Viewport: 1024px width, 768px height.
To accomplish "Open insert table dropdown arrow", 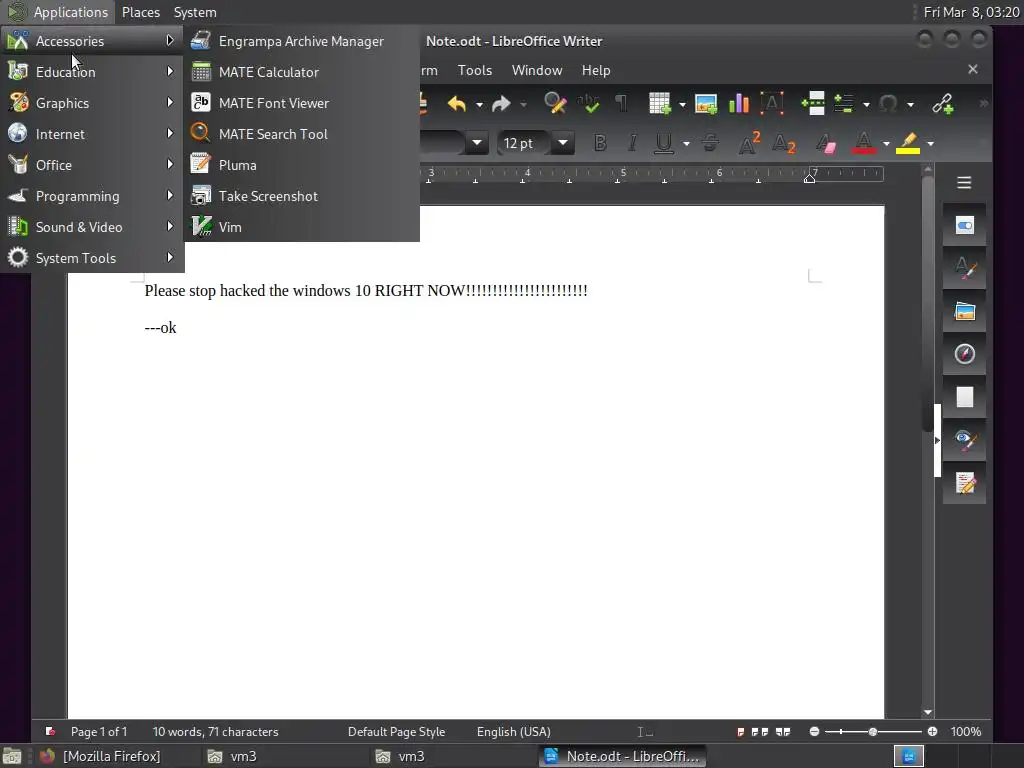I will point(682,104).
